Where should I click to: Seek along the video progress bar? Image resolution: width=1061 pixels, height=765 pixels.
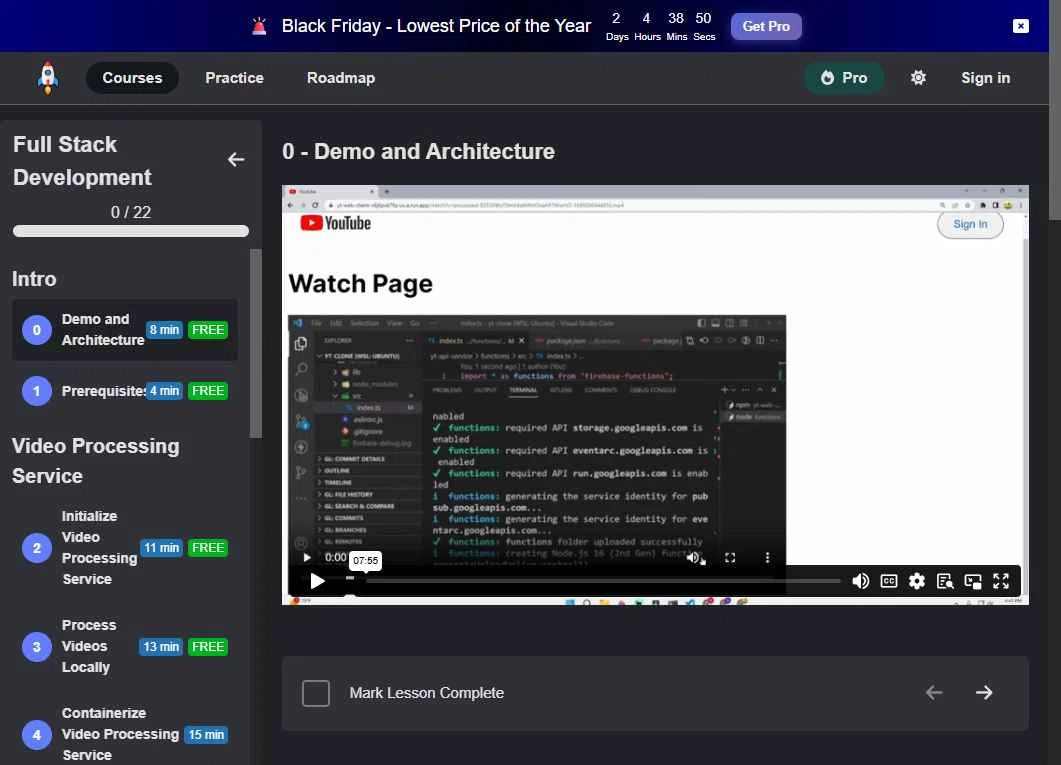point(602,581)
